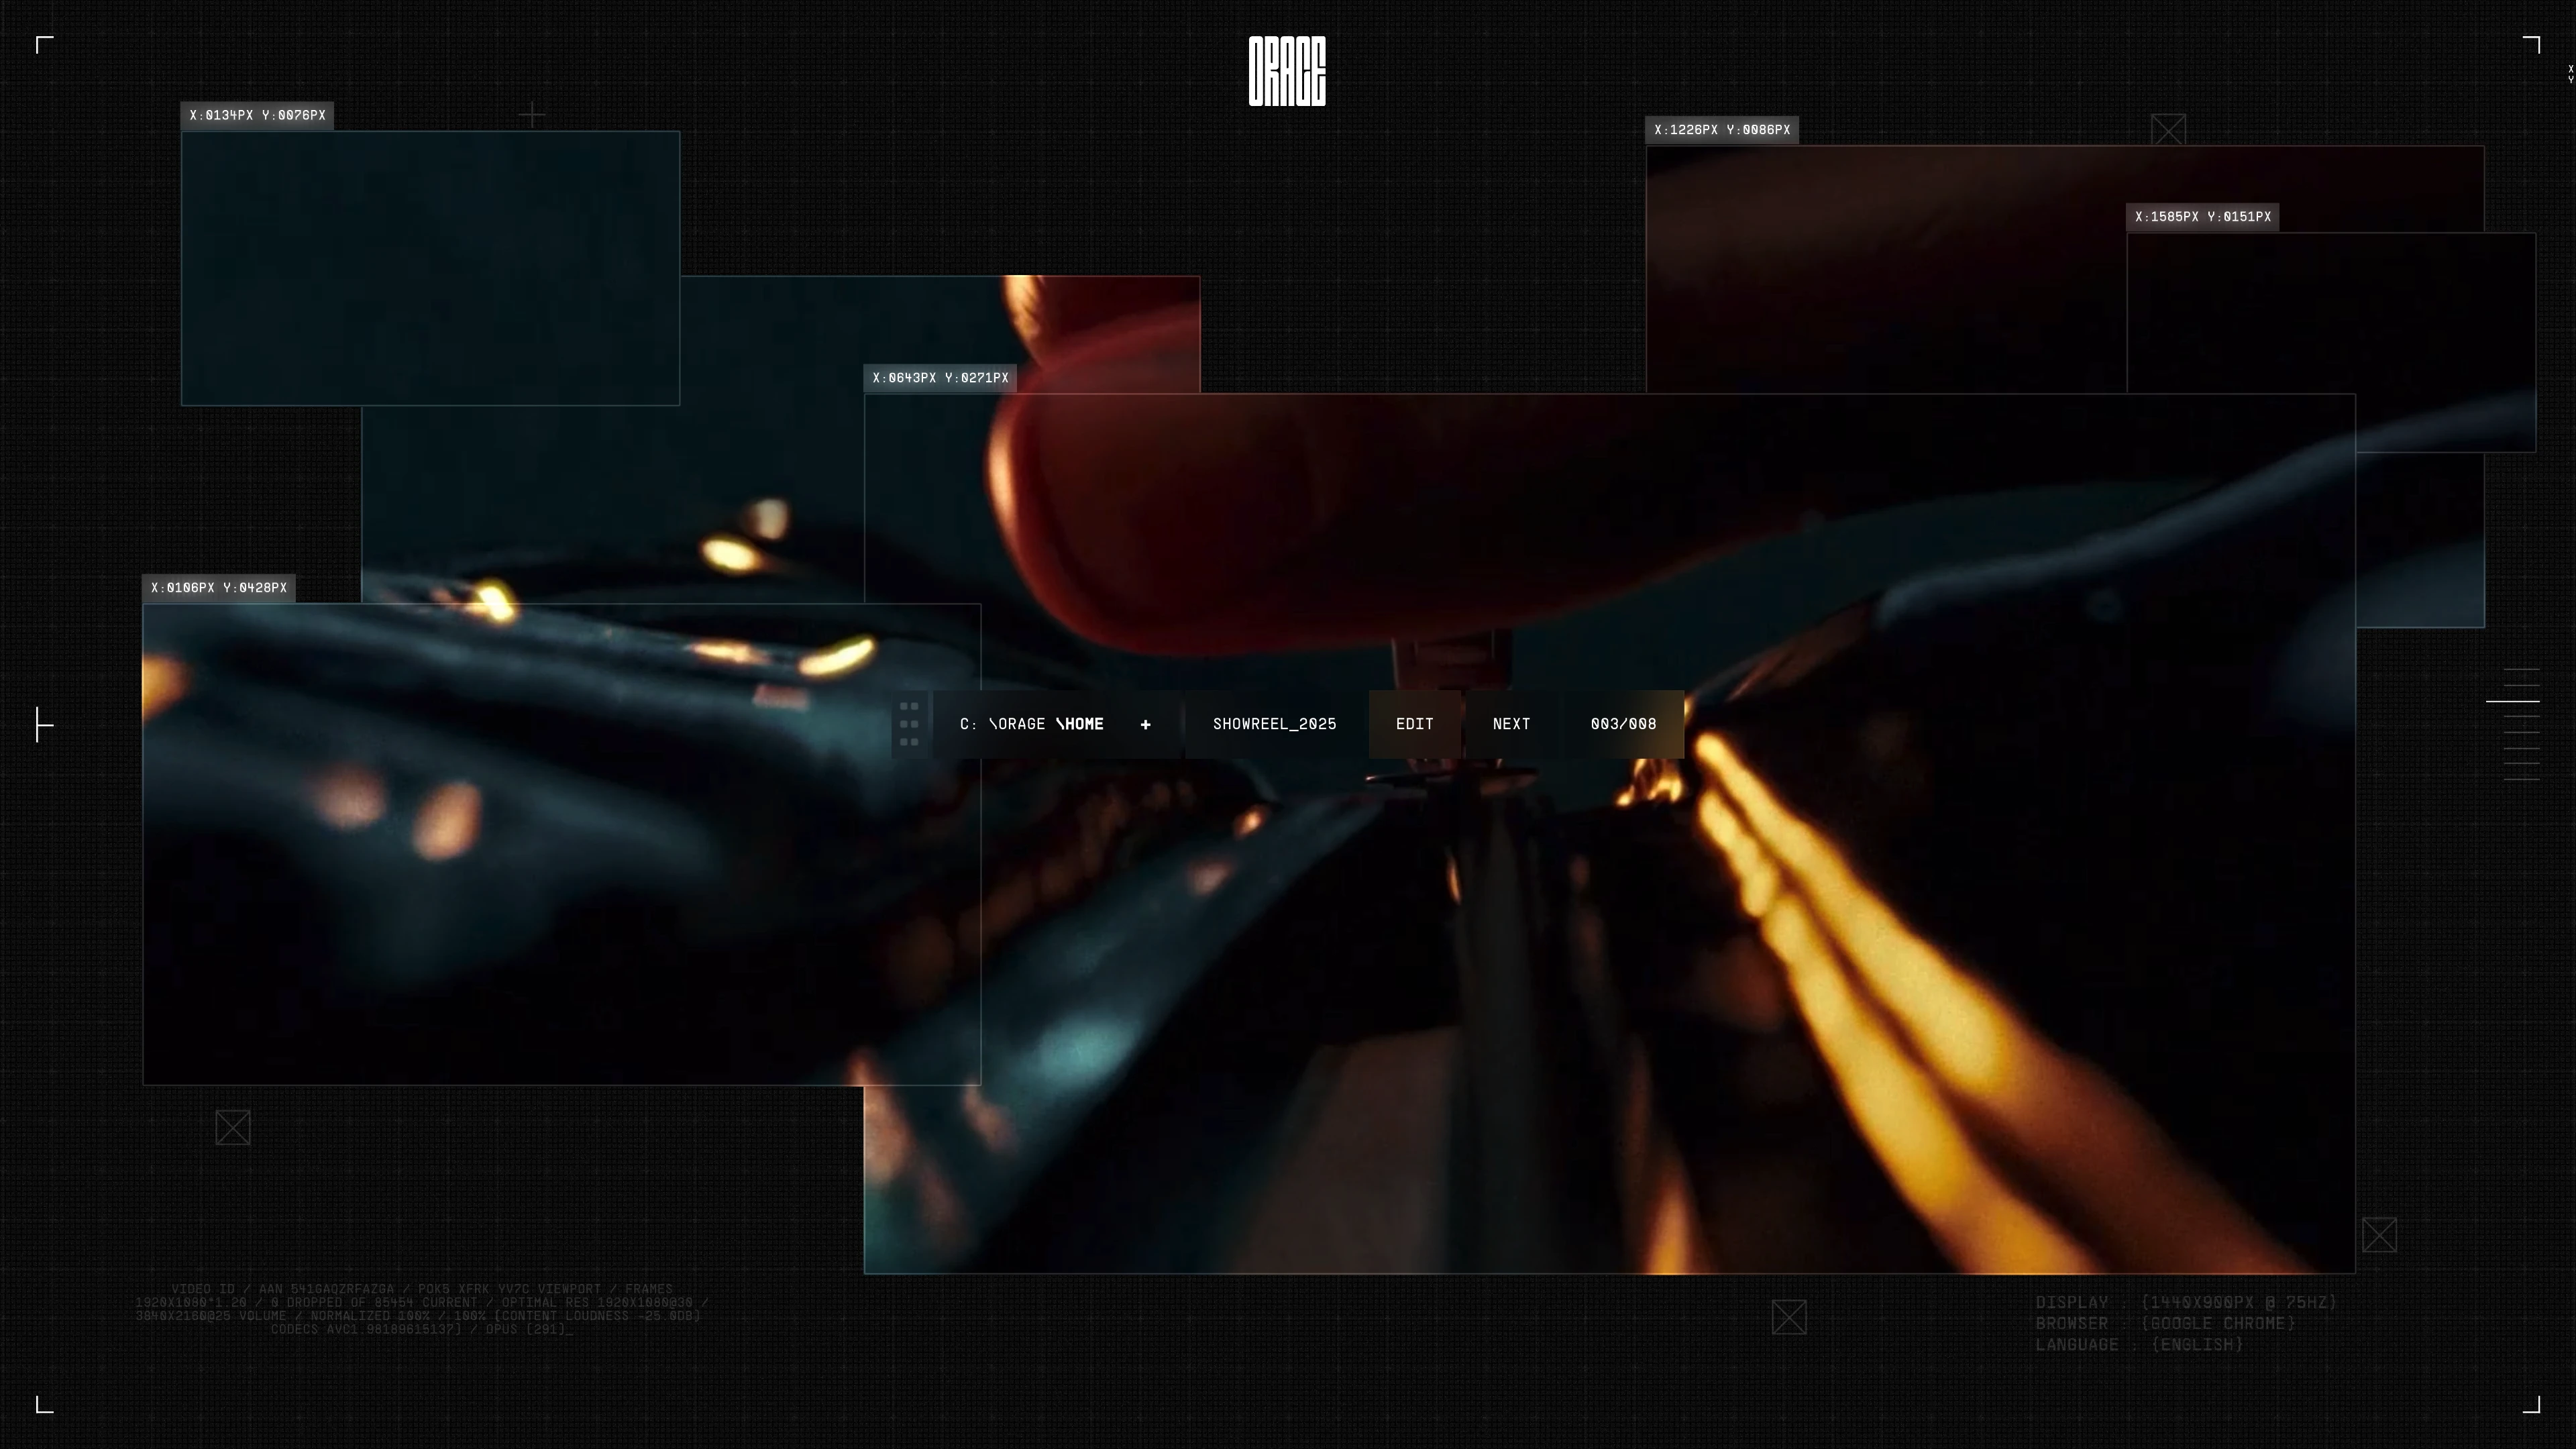Click crossed-box icon right of main video
This screenshot has height=1449, width=2576.
click(2379, 1235)
